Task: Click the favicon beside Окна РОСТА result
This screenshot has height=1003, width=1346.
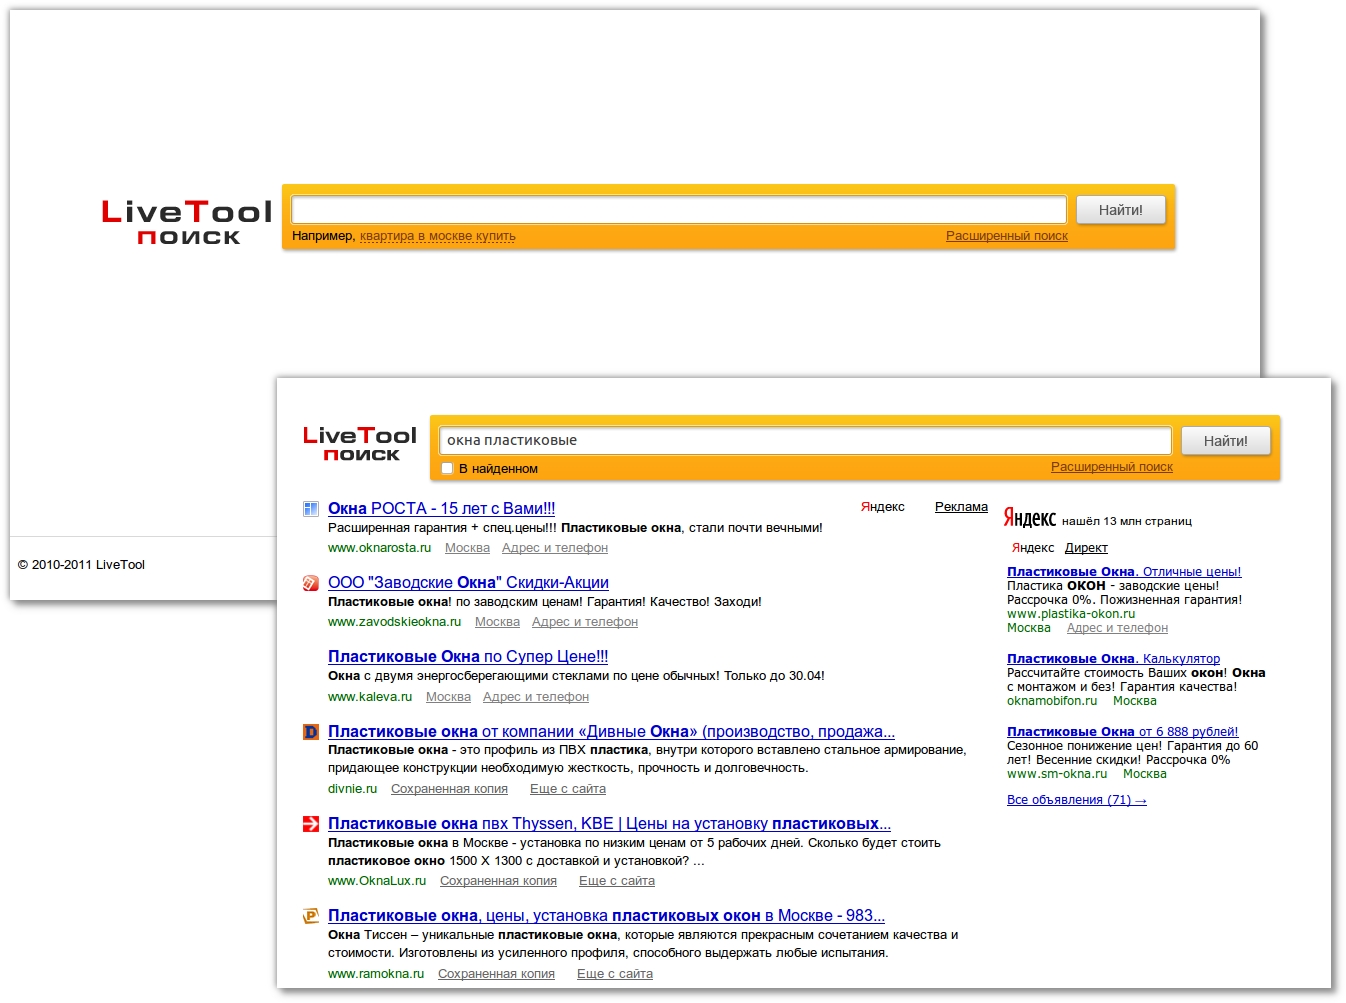Action: tap(311, 509)
